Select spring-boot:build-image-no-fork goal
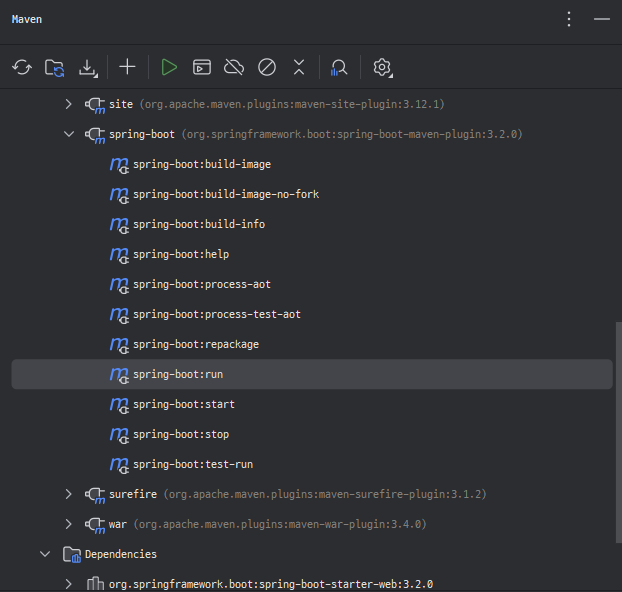The image size is (622, 592). 226,194
